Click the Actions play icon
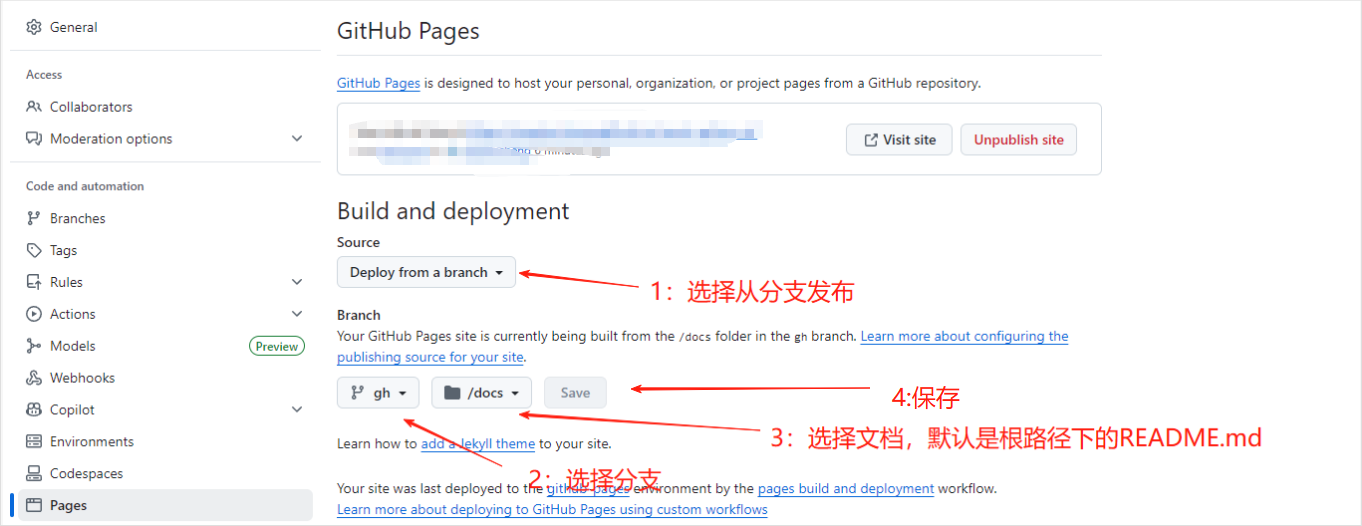The height and width of the screenshot is (526, 1362). 34,314
